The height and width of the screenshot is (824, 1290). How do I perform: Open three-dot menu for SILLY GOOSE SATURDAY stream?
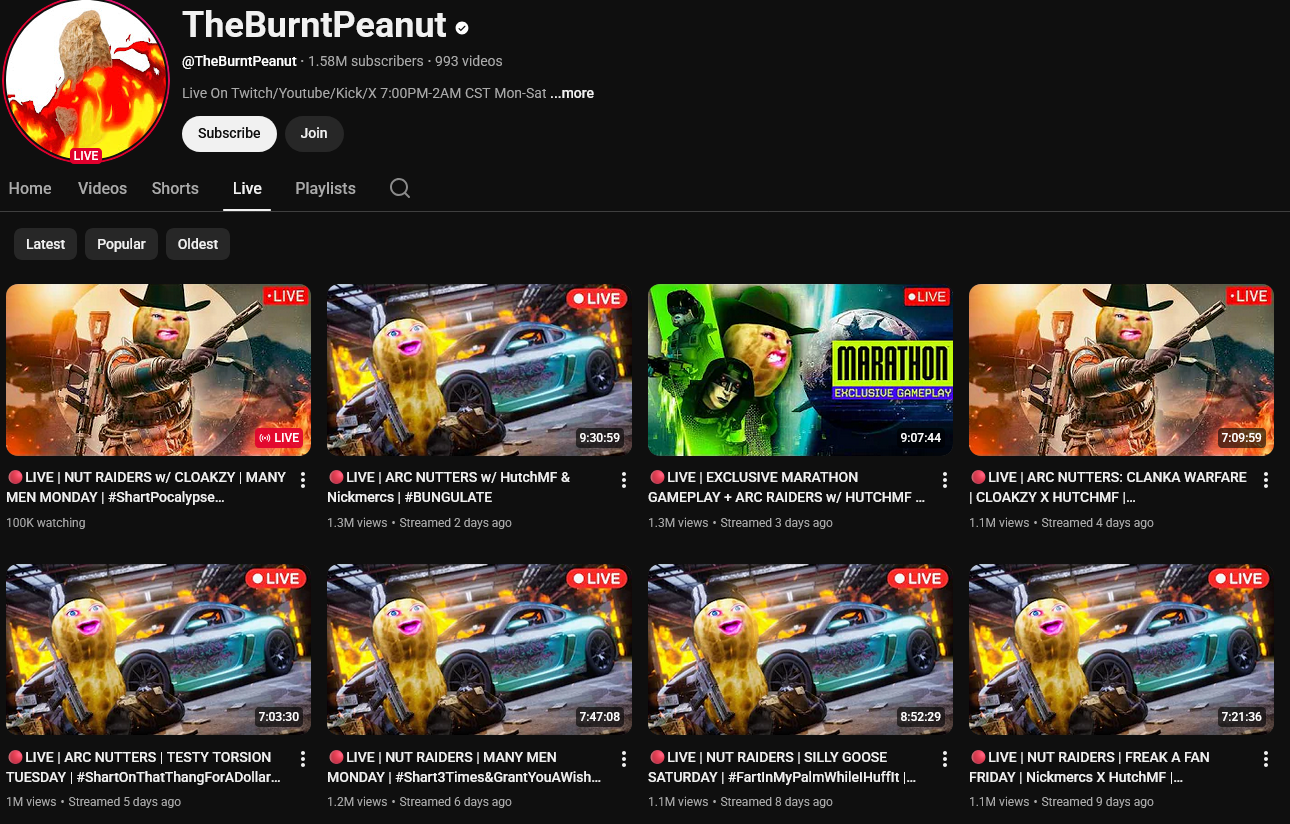coord(945,760)
